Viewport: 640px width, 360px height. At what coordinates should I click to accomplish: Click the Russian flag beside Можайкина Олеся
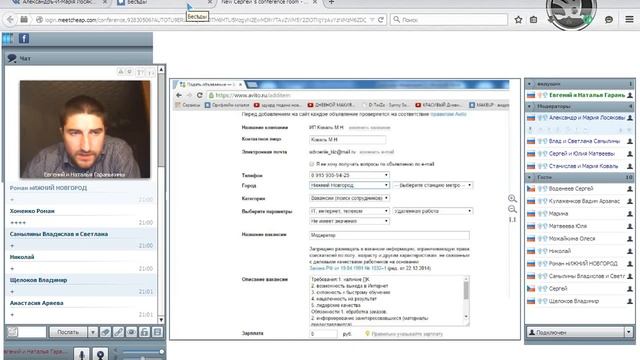pos(531,239)
